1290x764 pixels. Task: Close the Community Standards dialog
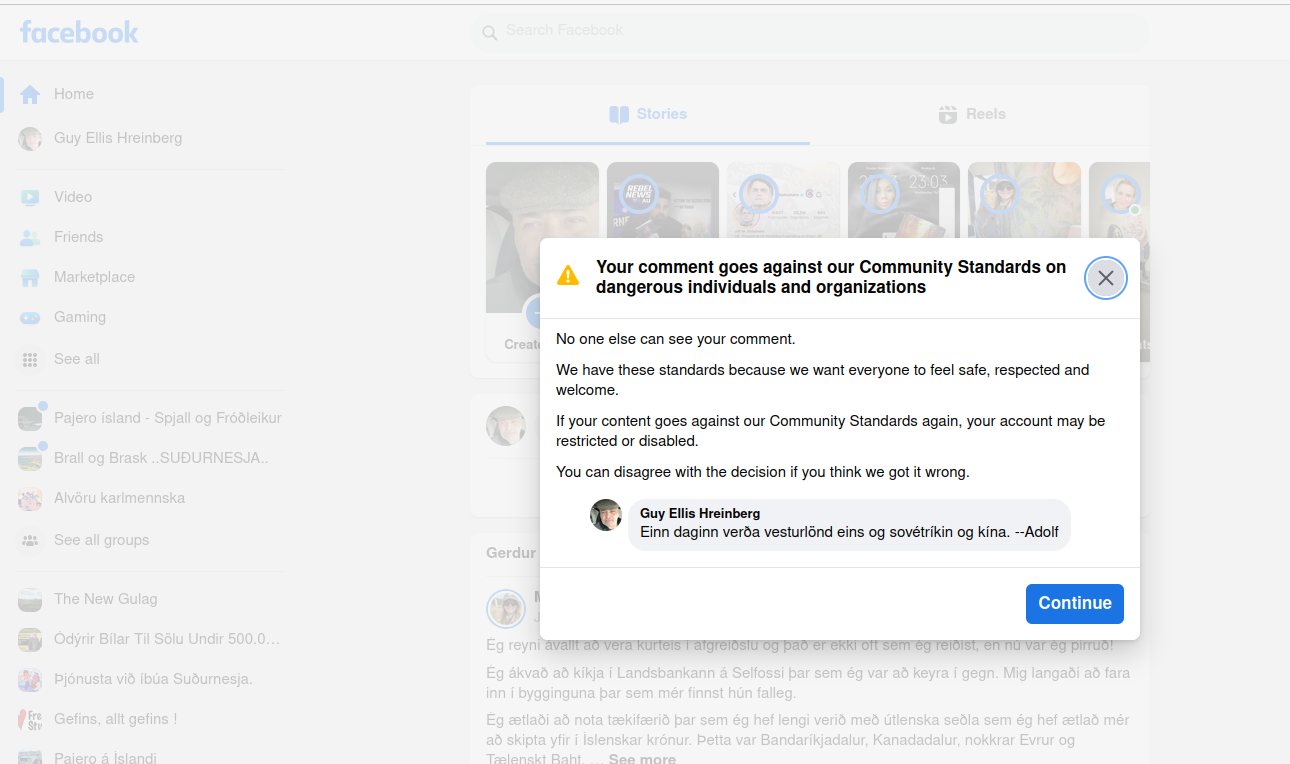pyautogui.click(x=1106, y=278)
